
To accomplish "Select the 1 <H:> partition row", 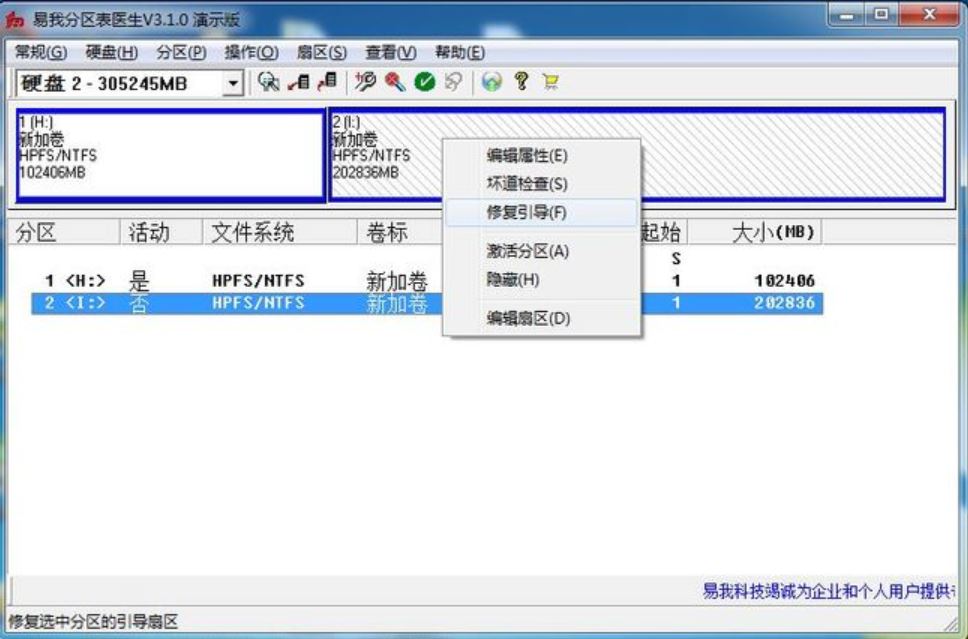I will tap(427, 281).
